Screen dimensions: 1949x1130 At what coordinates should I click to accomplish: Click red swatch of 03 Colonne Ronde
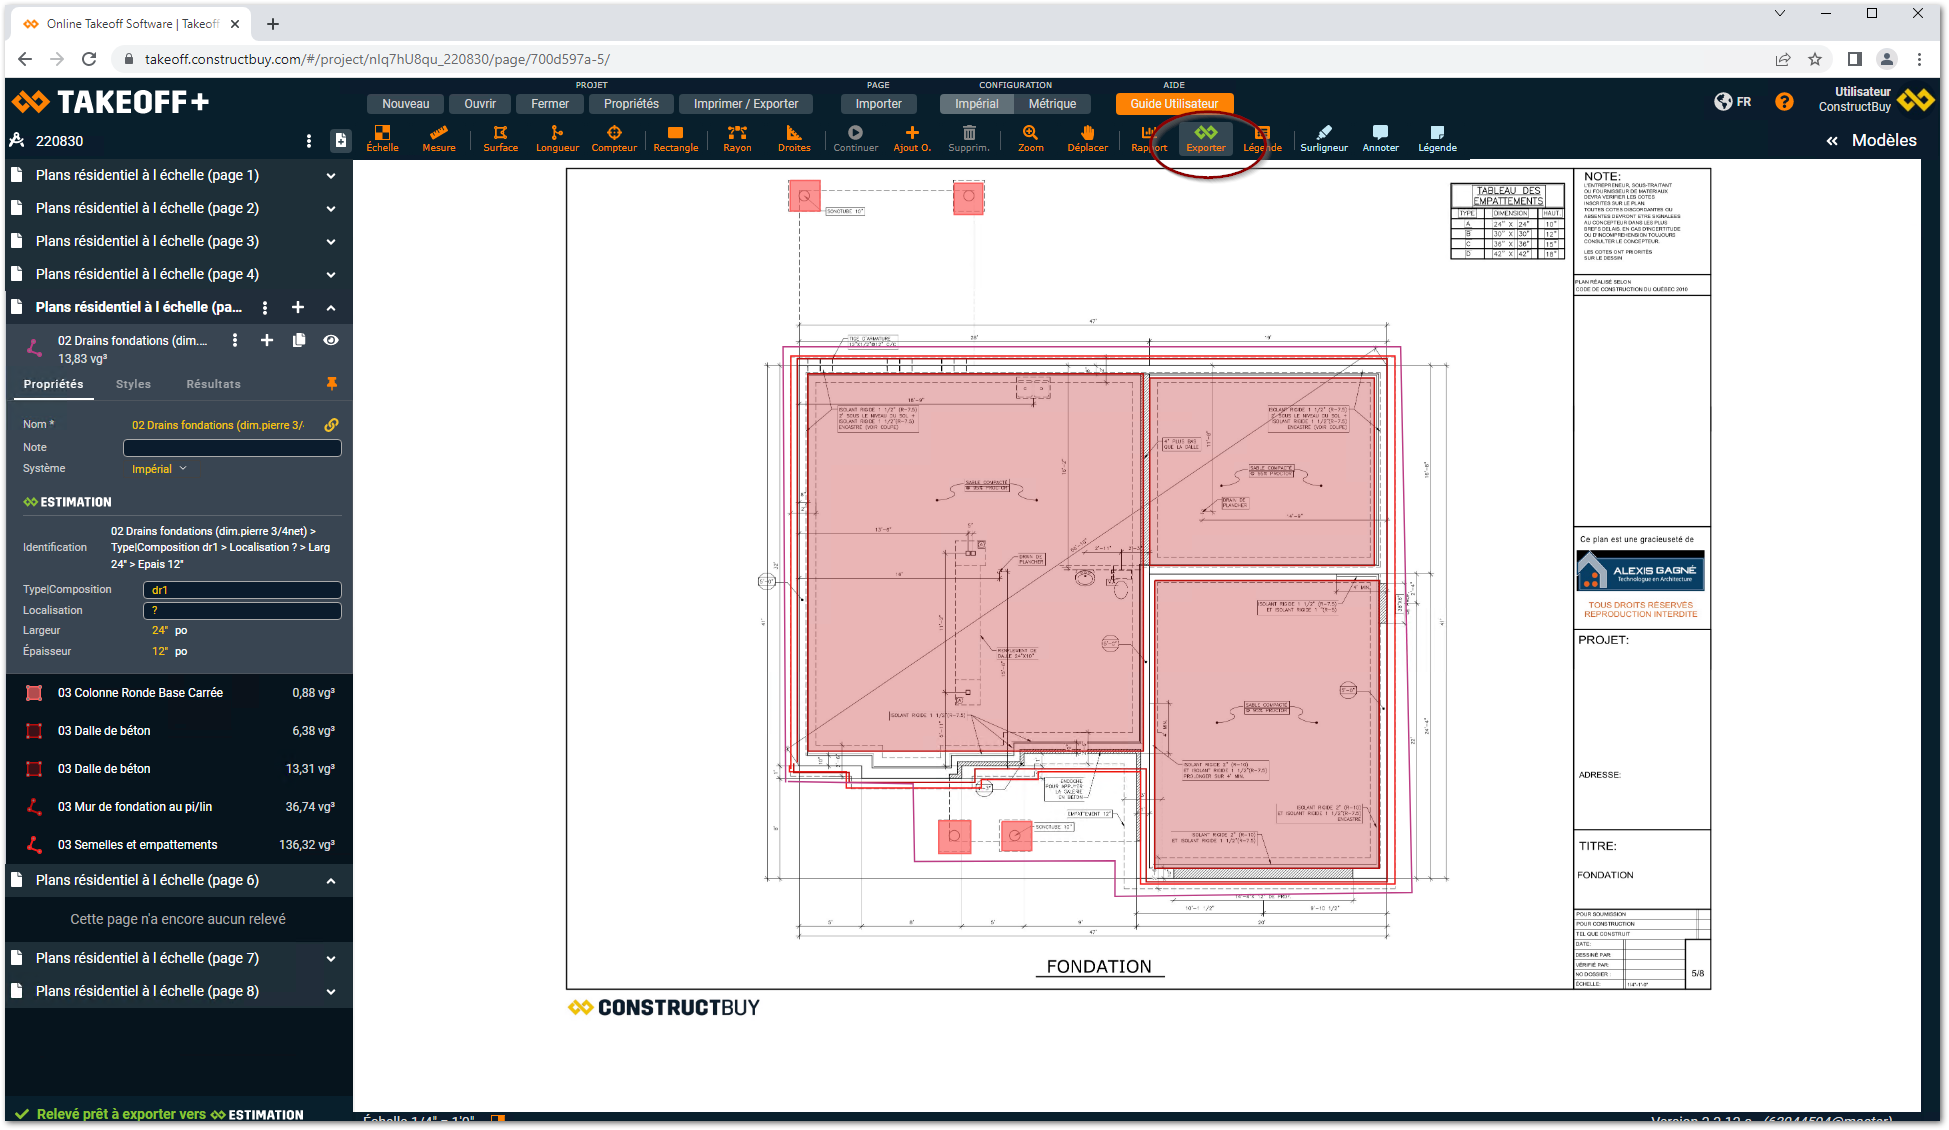tap(34, 693)
